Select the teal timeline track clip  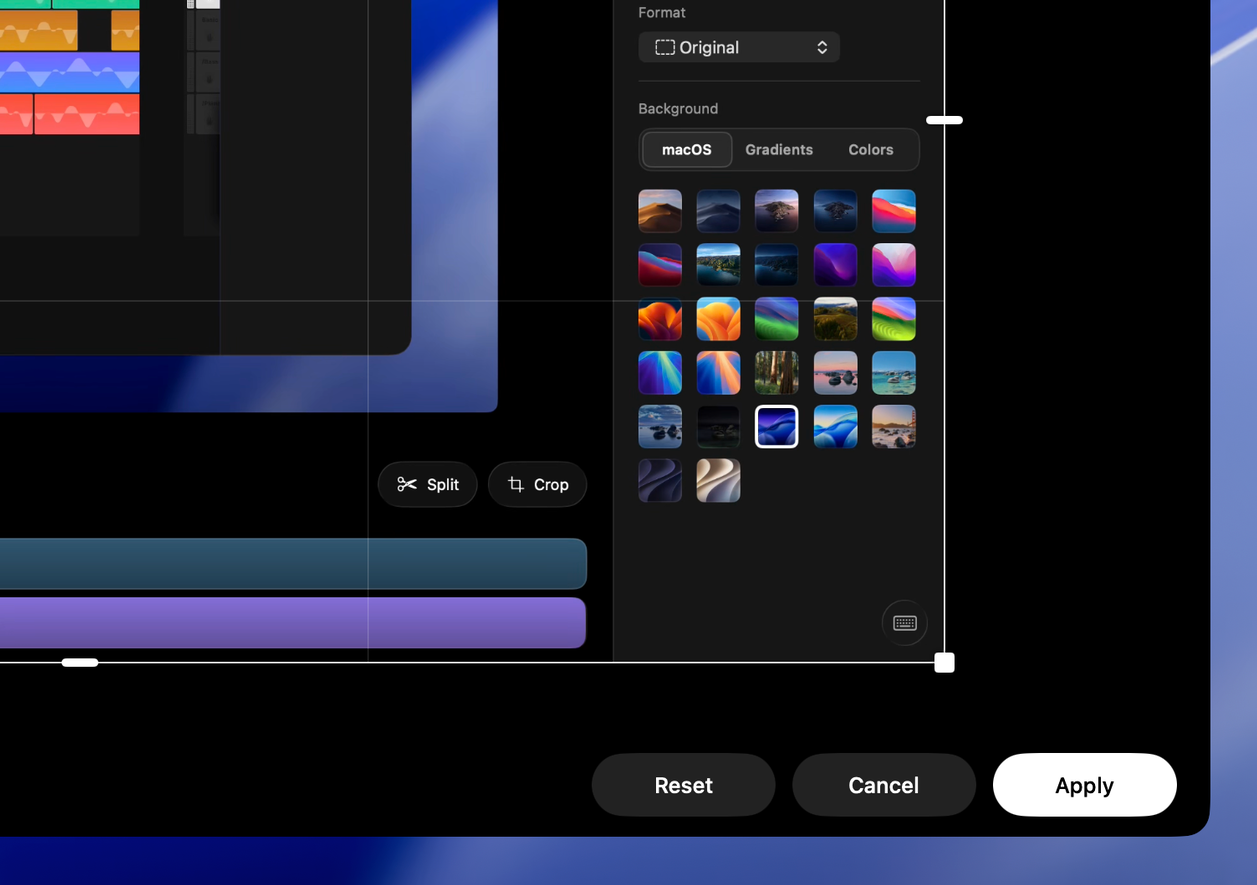293,564
